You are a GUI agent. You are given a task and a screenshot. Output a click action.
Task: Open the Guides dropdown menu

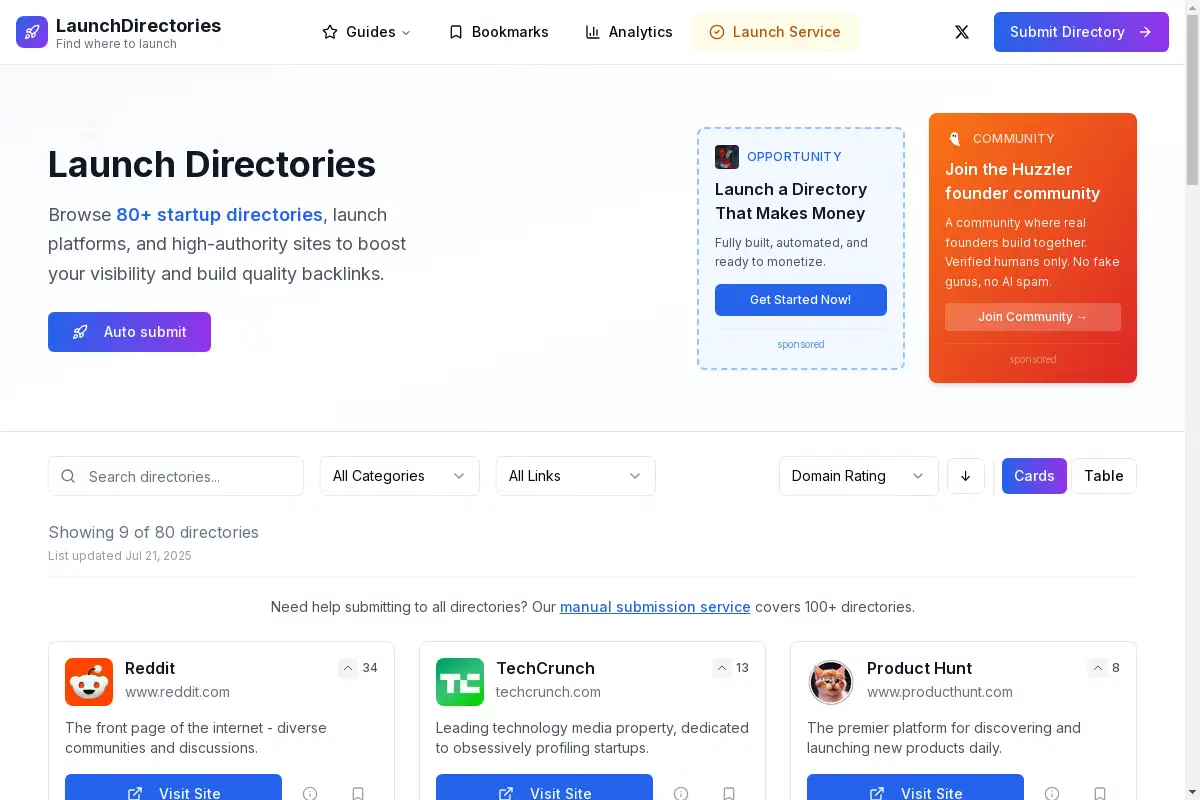[x=366, y=32]
